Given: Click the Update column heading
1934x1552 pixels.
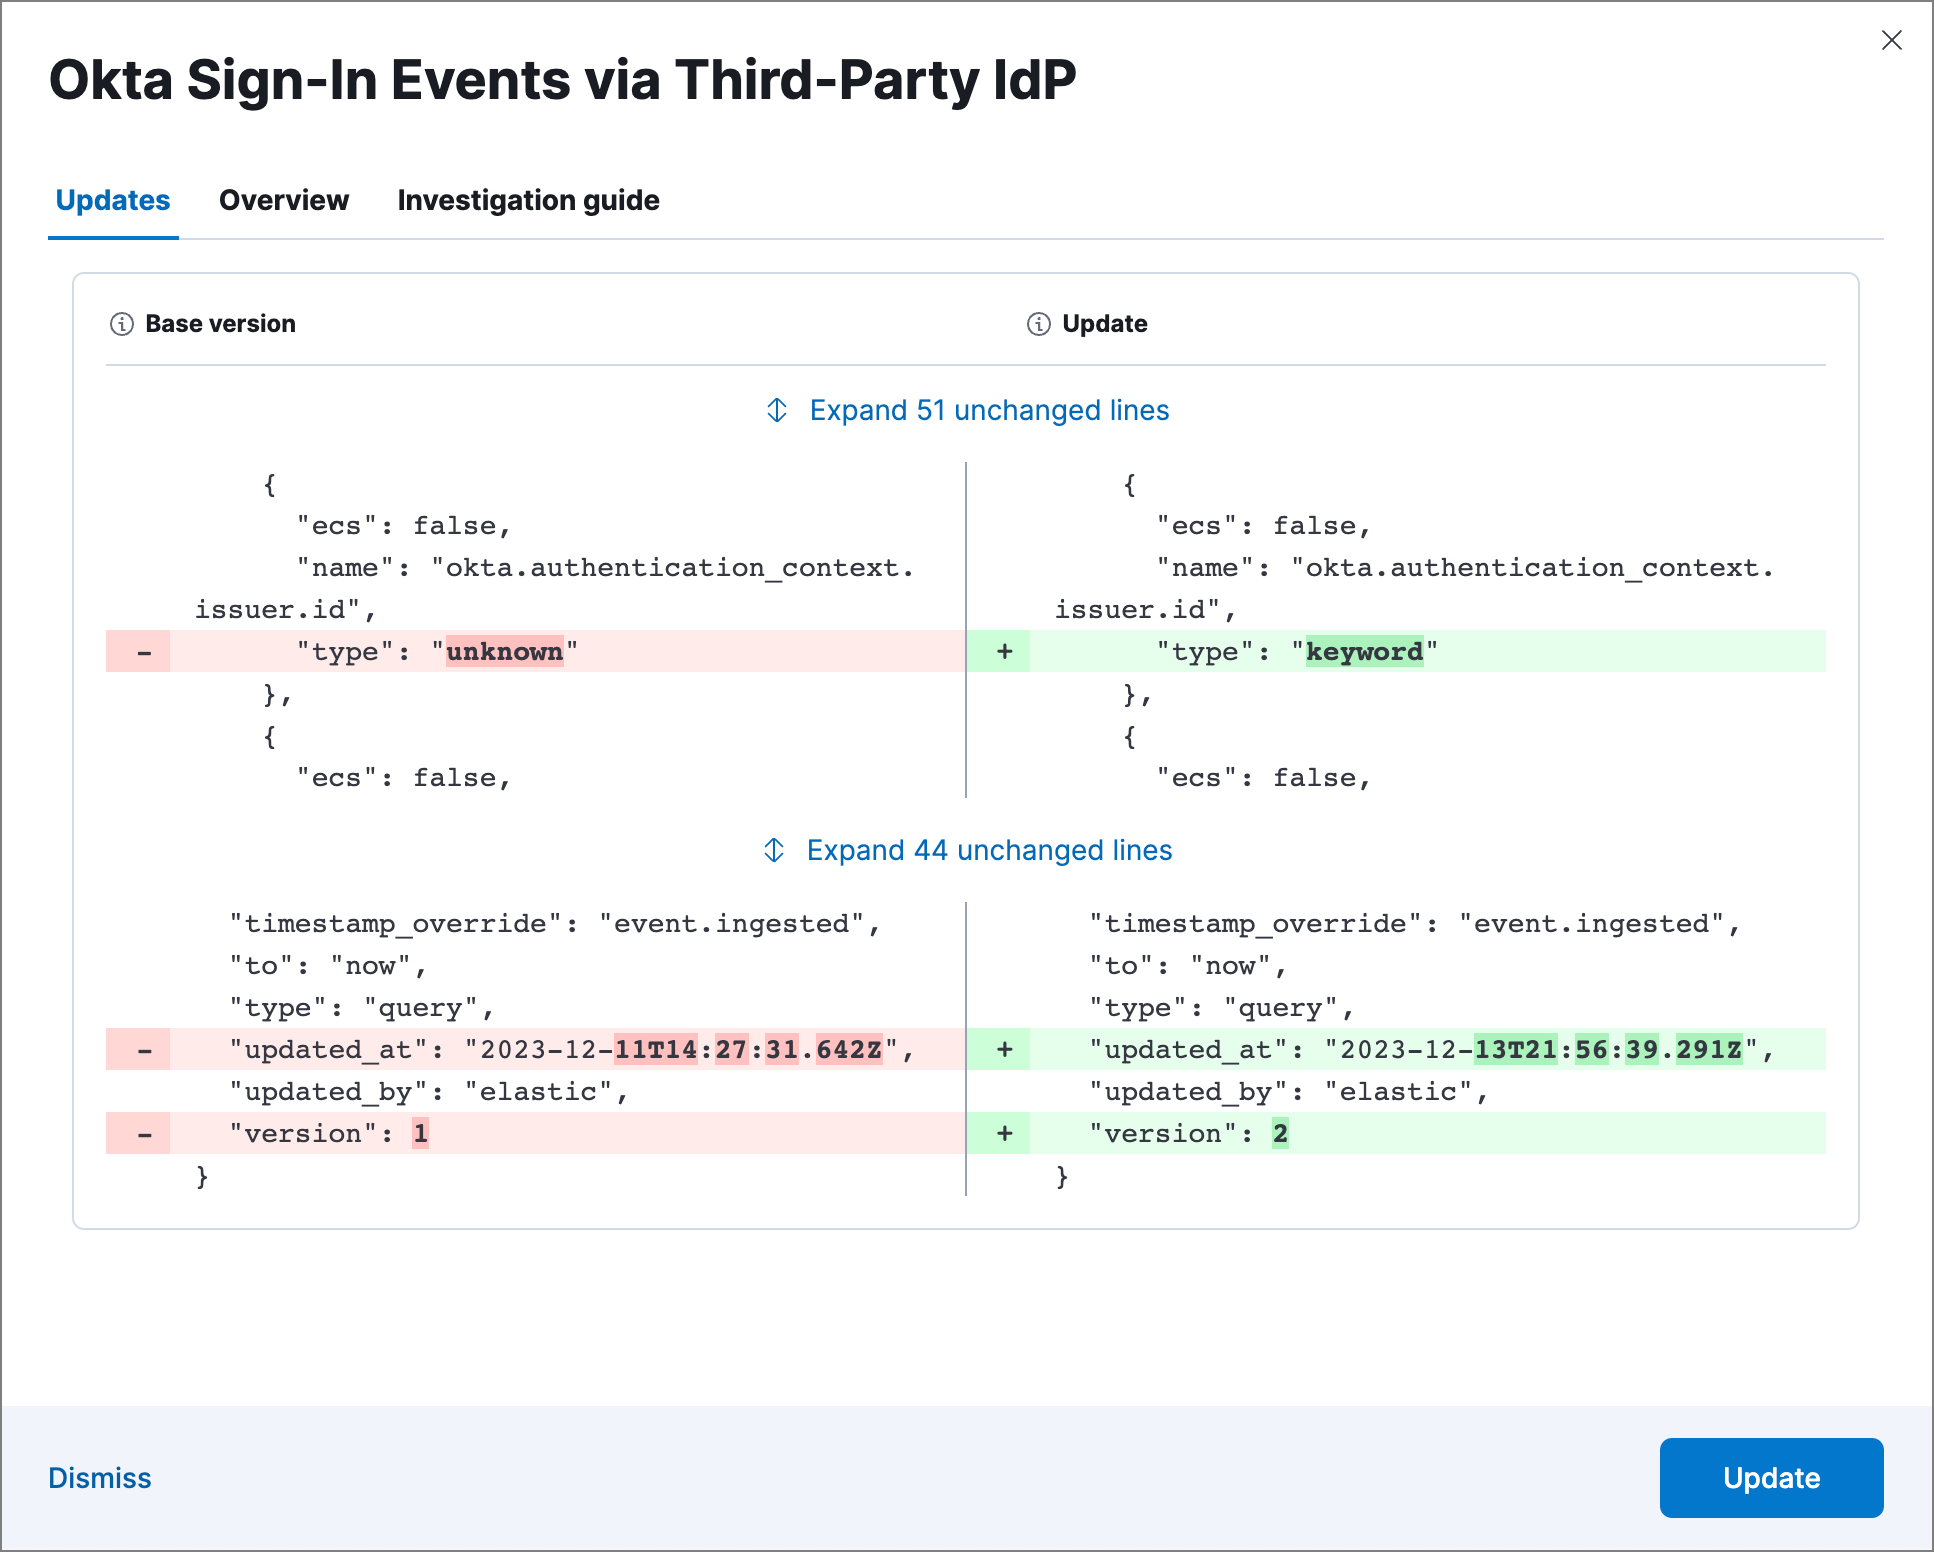Looking at the screenshot, I should [1104, 324].
